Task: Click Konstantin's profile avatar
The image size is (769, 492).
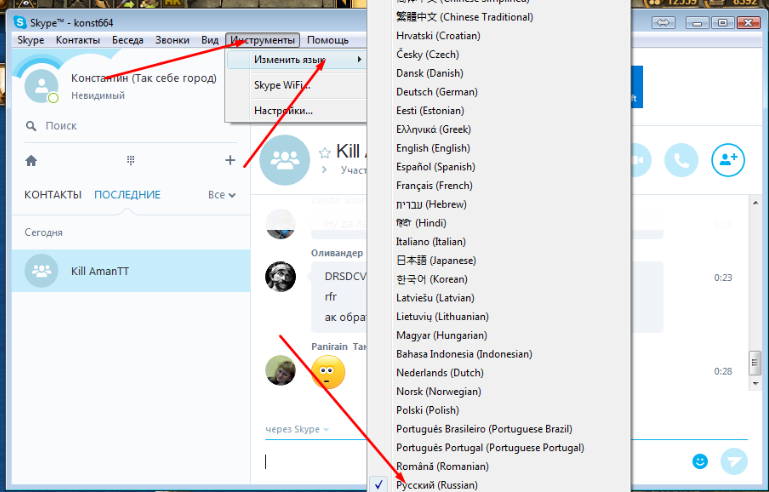Action: (x=42, y=85)
